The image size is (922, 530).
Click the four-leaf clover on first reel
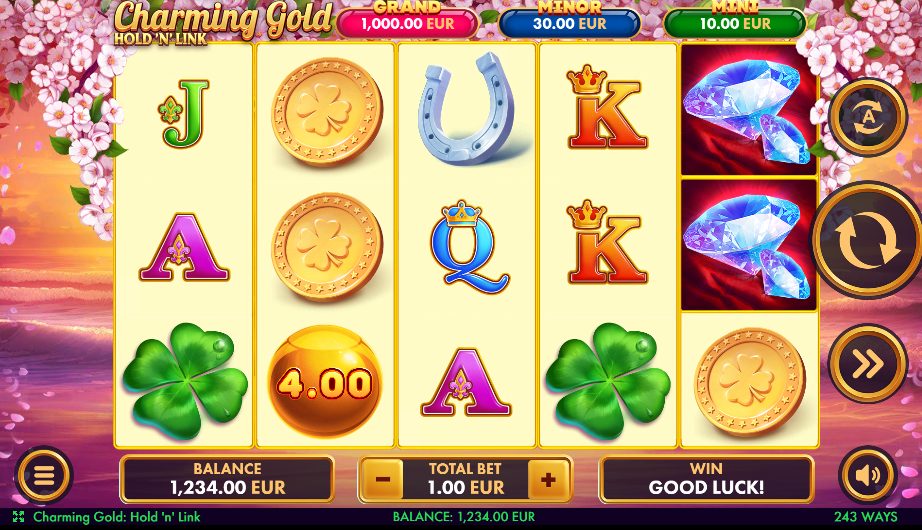184,381
